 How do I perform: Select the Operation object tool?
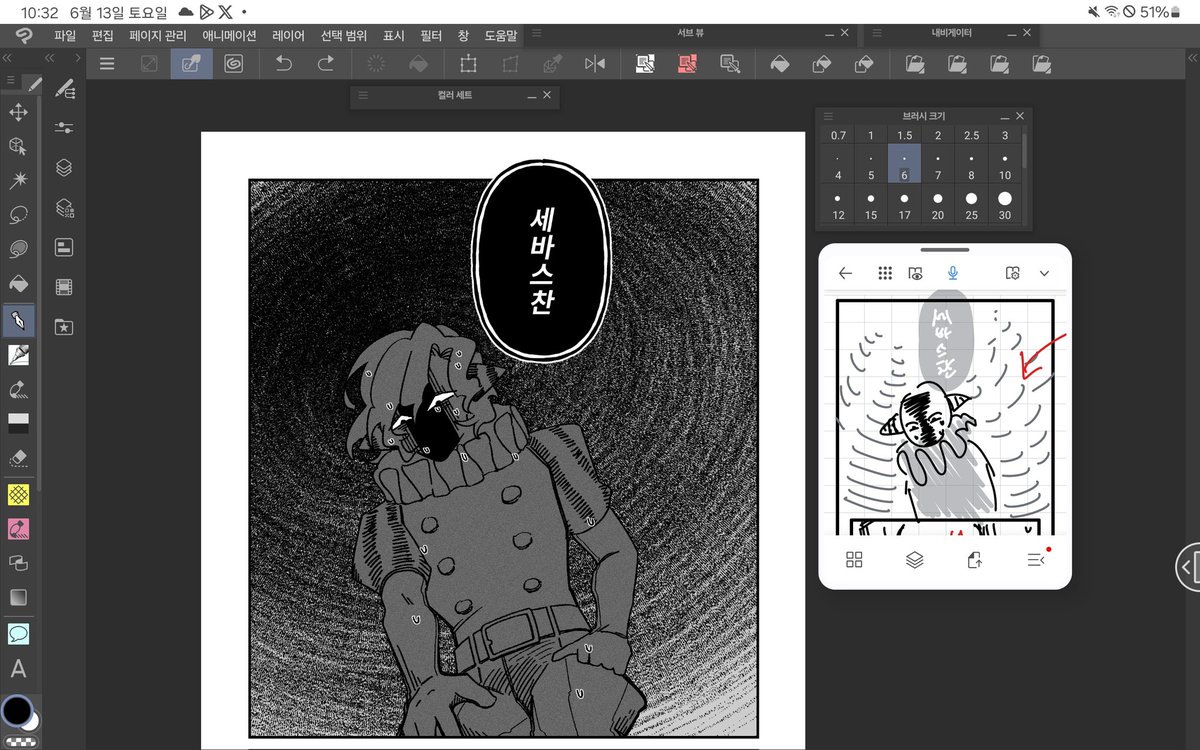coord(18,146)
